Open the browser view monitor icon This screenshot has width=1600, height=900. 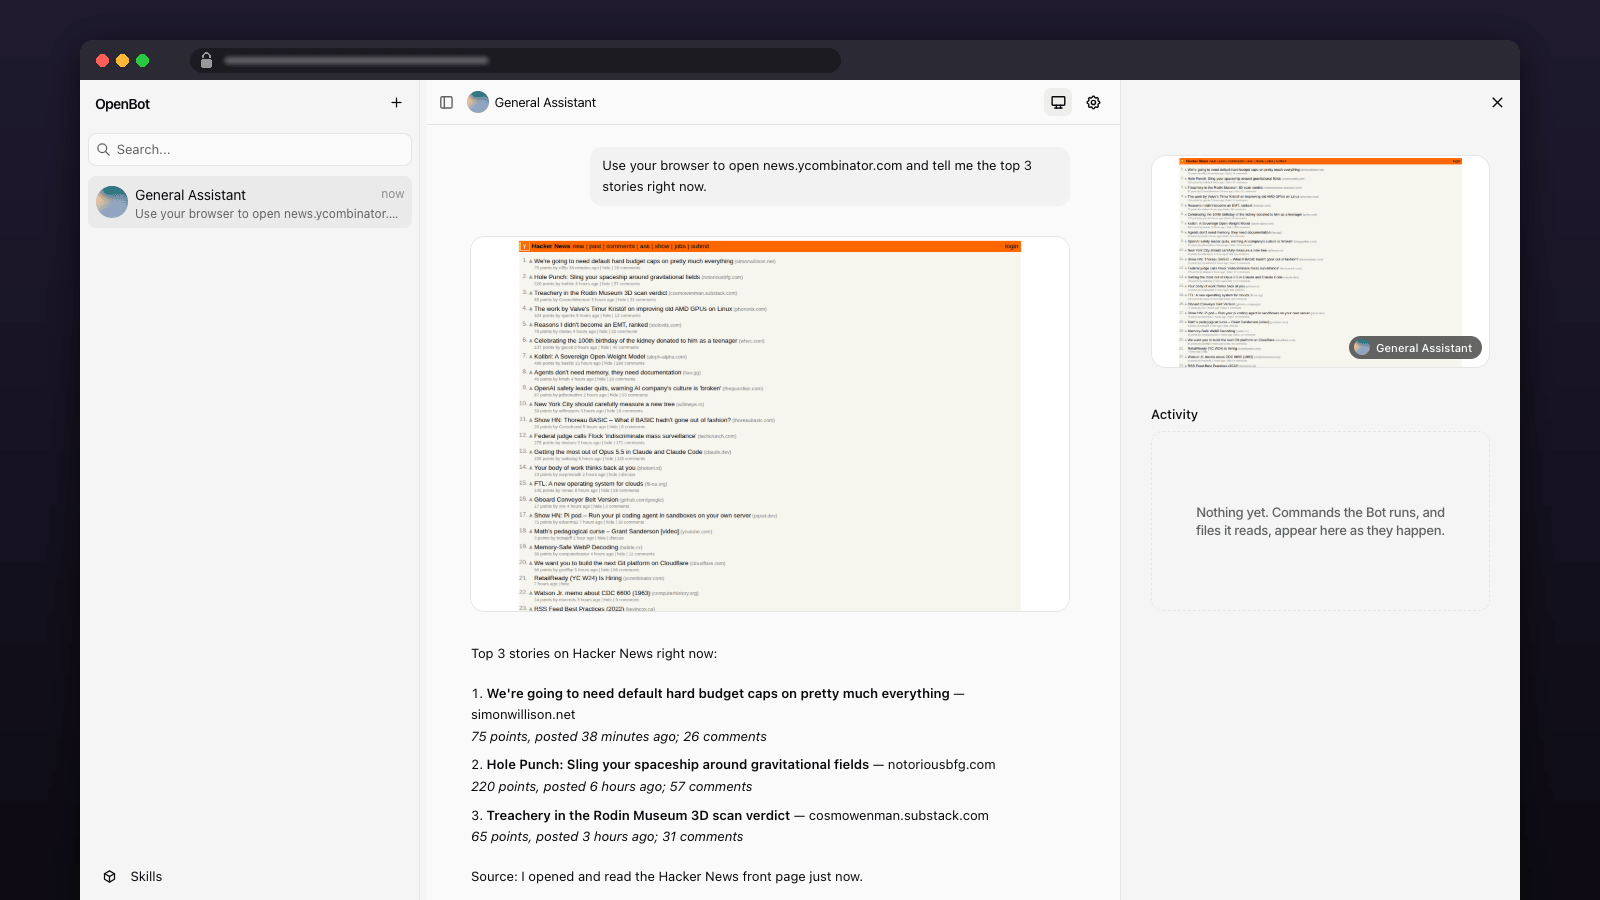(x=1058, y=103)
